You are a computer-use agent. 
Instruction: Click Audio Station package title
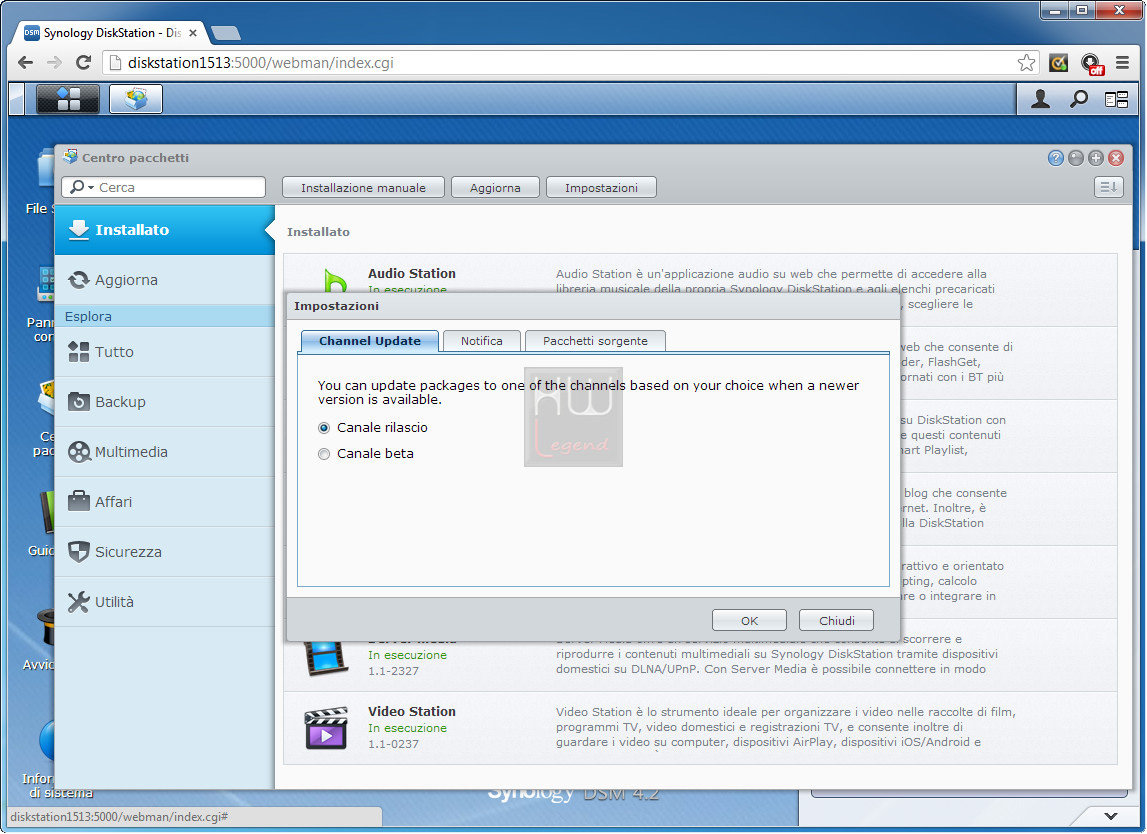click(412, 274)
